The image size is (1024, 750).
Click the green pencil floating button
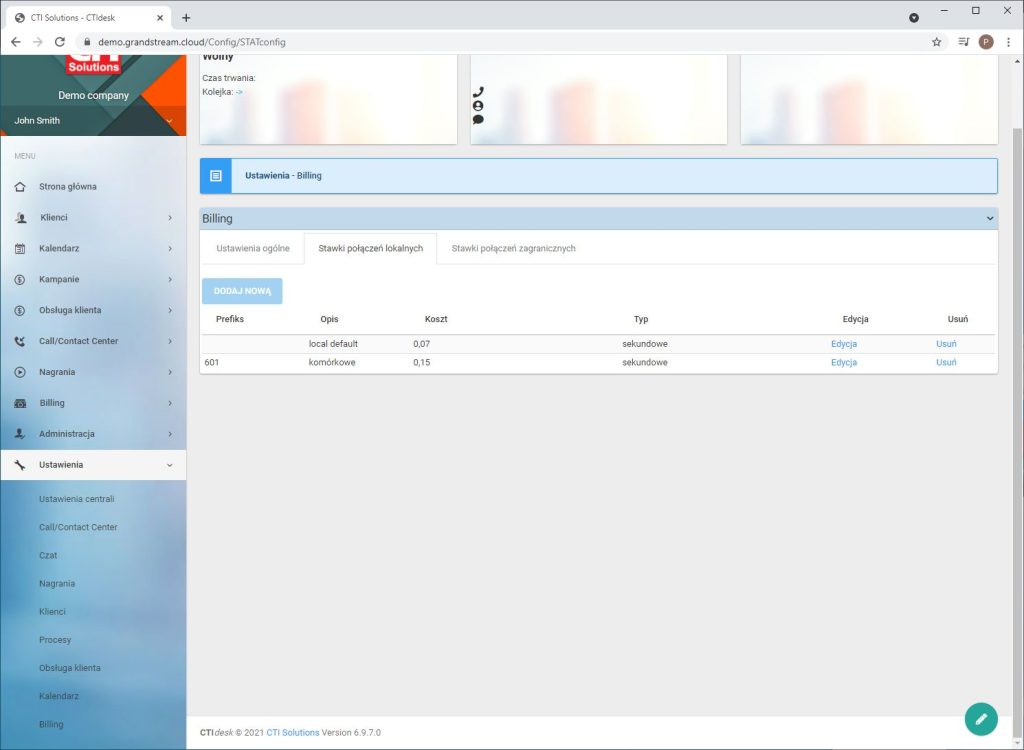coord(981,719)
